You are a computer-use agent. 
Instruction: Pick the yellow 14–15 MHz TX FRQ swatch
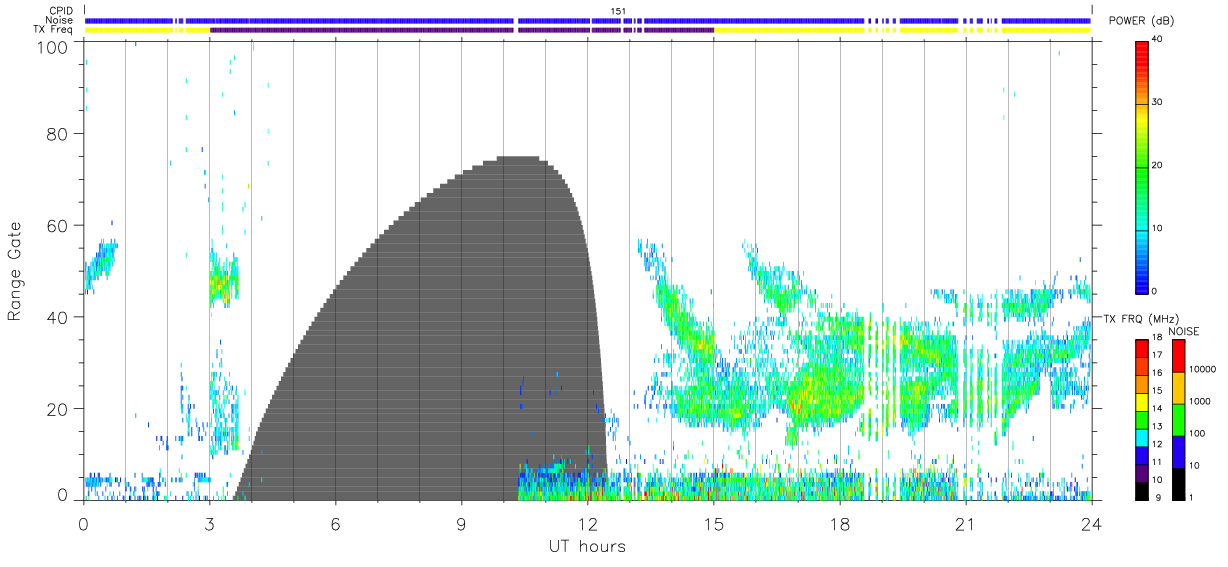point(1141,400)
